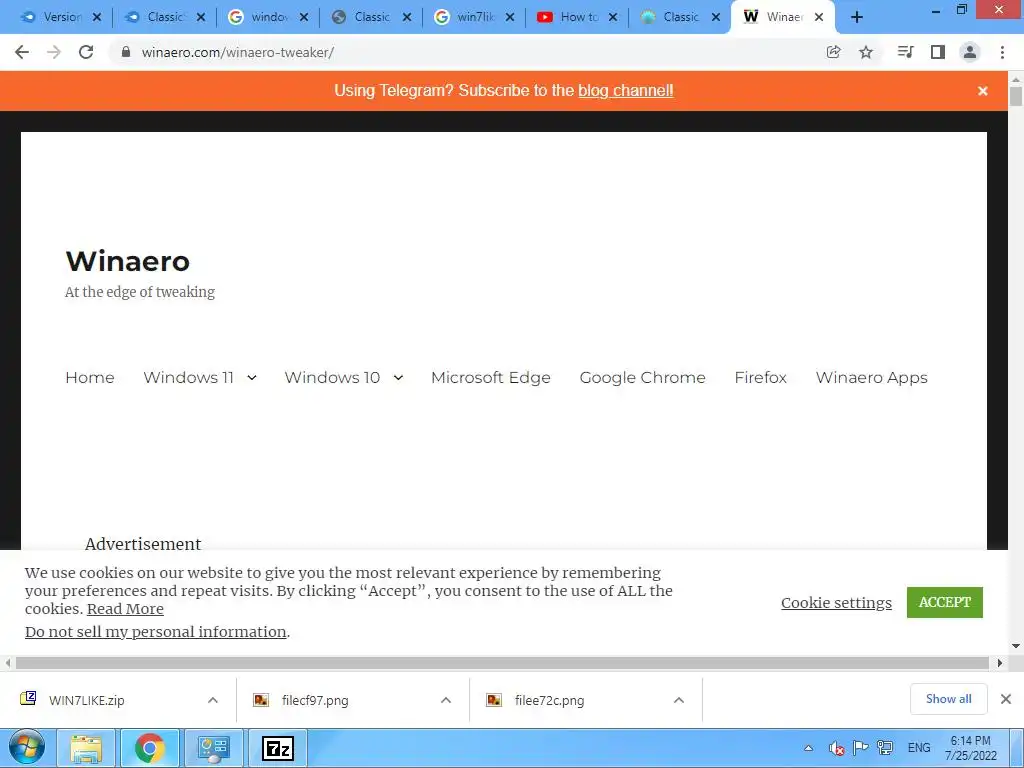
Task: Close the downloads bar
Action: coord(1006,699)
